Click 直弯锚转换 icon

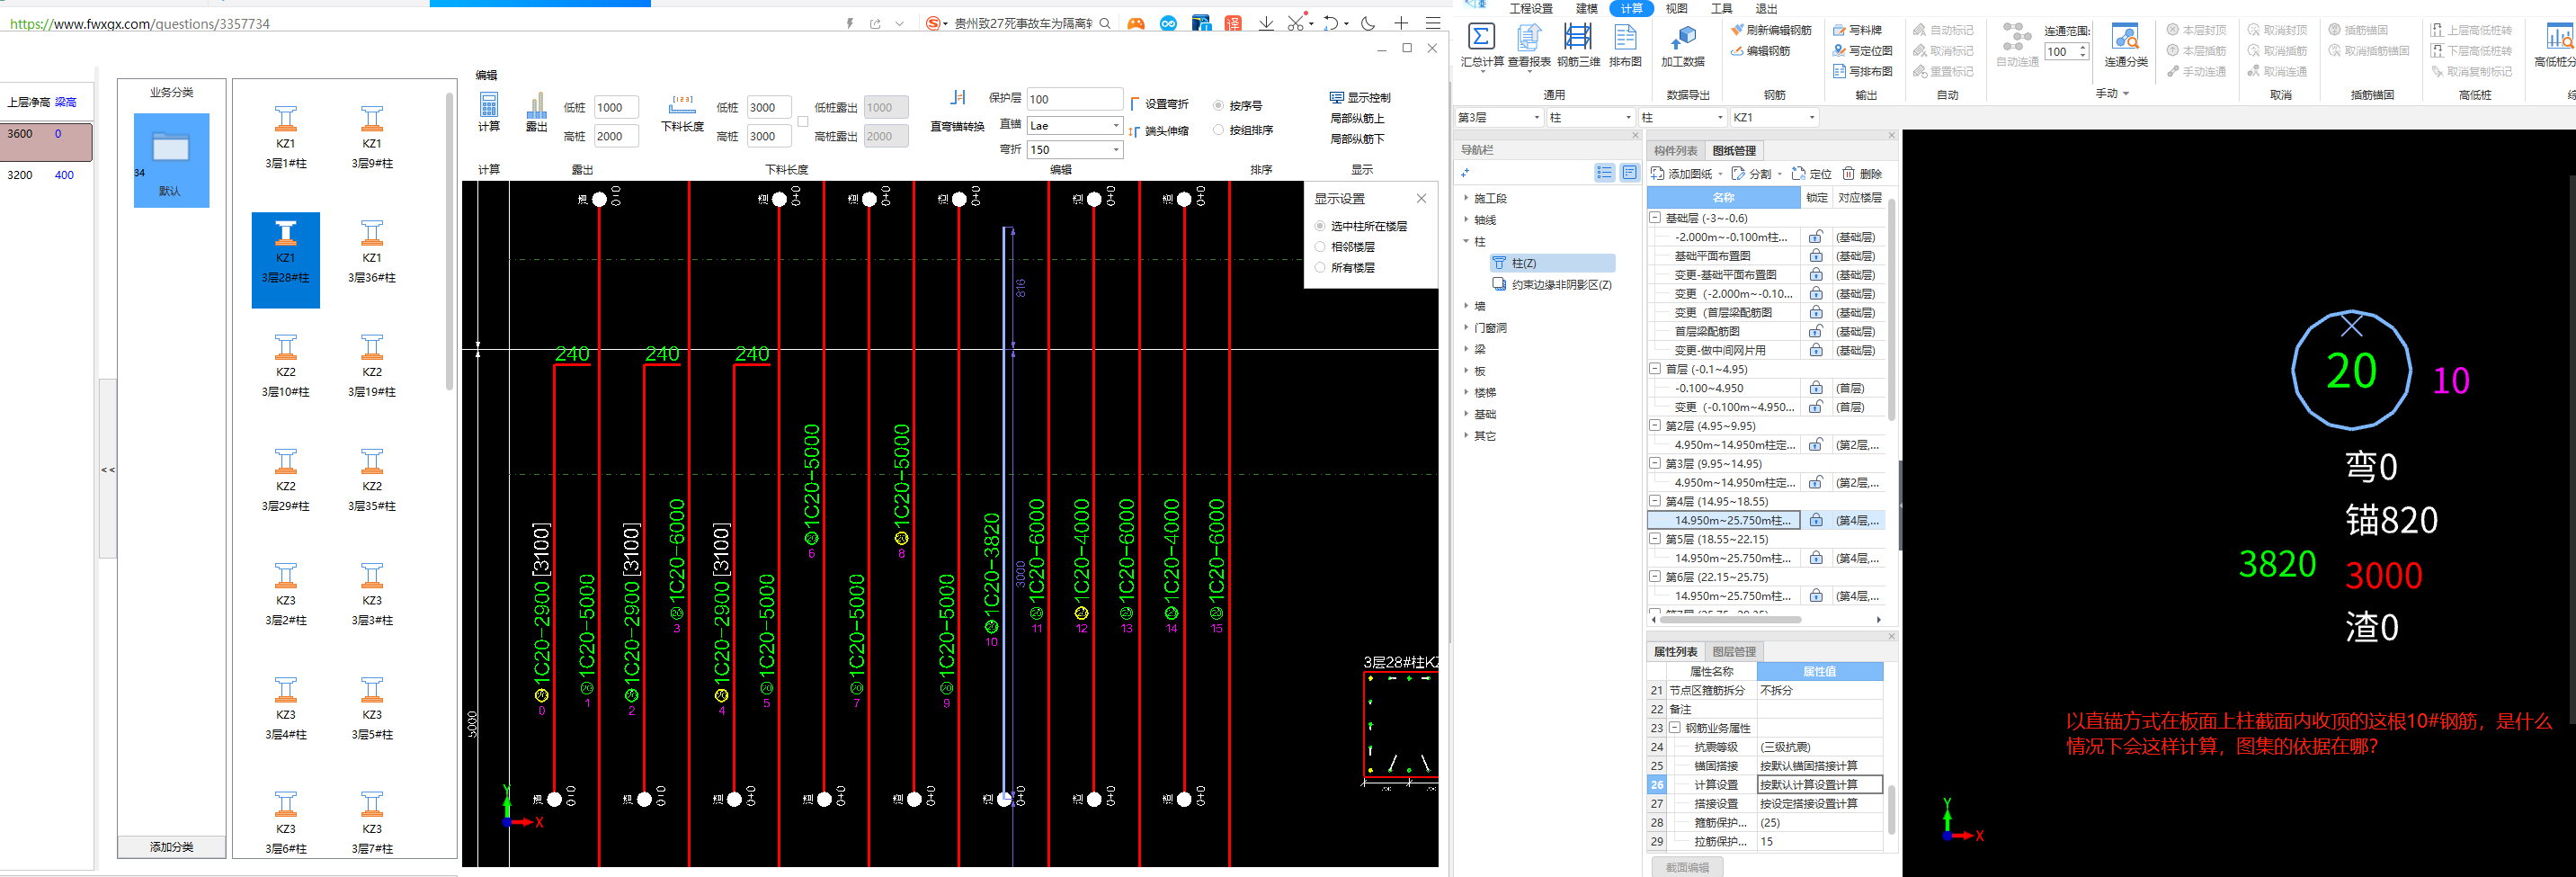(x=958, y=98)
